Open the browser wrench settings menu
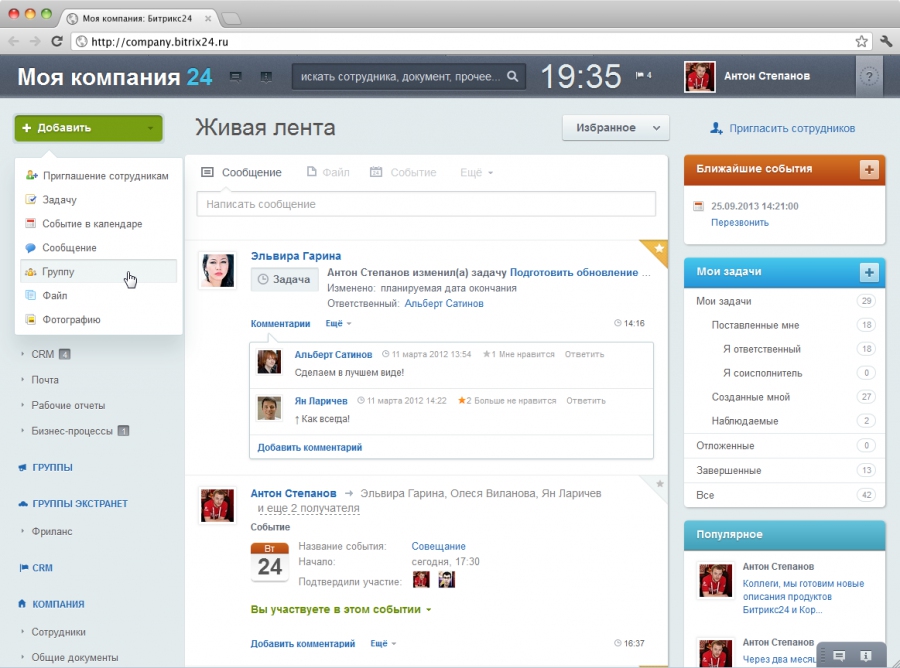Image resolution: width=900 pixels, height=668 pixels. click(x=886, y=41)
